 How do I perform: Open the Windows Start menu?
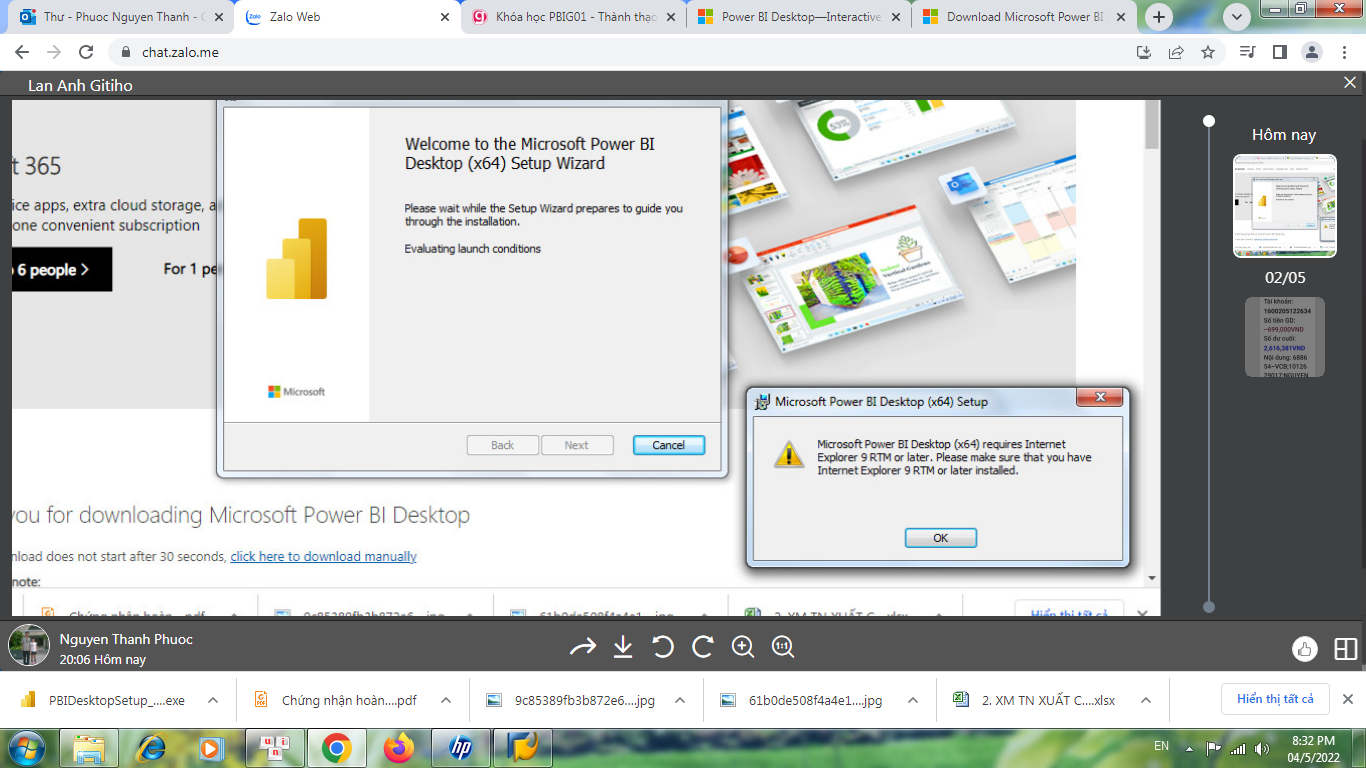(24, 747)
